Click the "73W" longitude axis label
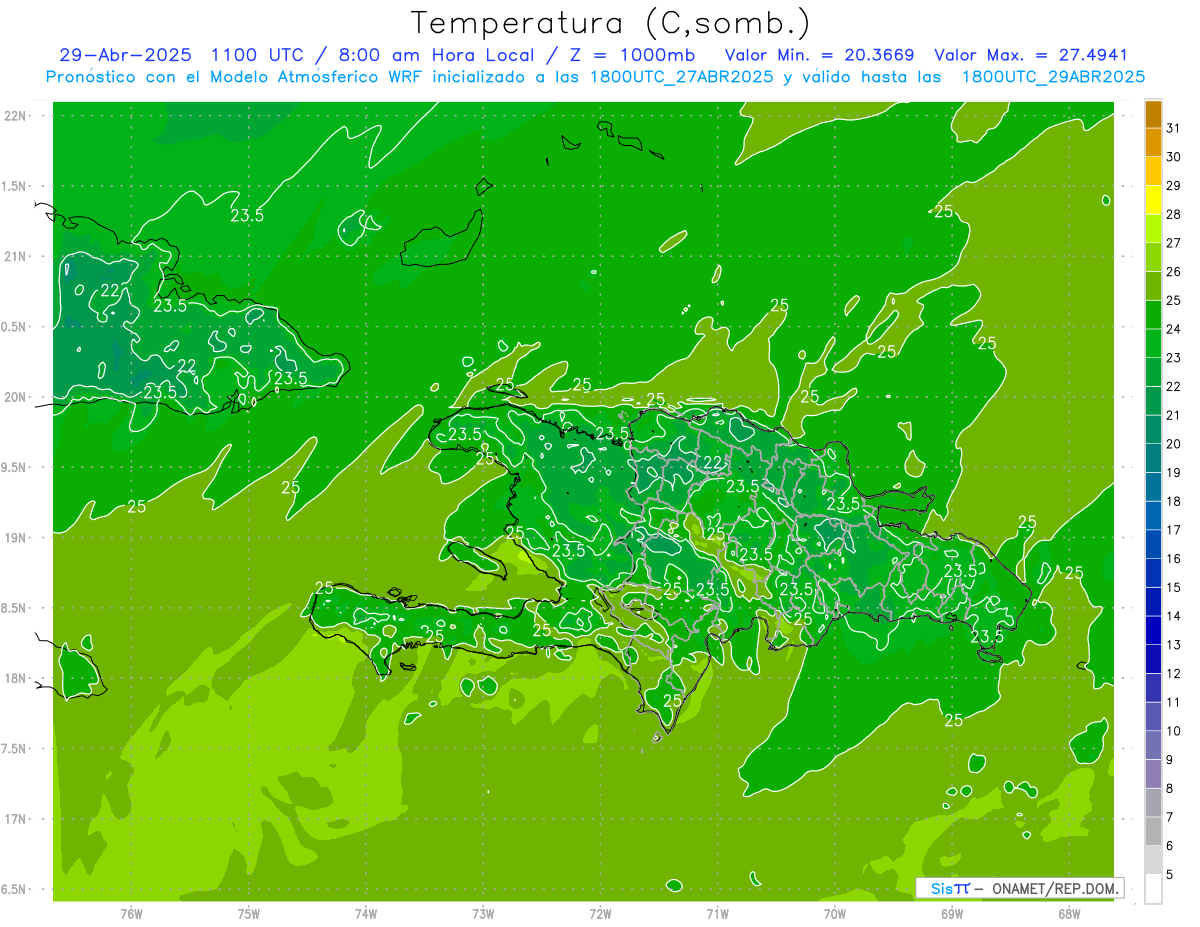The width and height of the screenshot is (1200, 927). (483, 914)
